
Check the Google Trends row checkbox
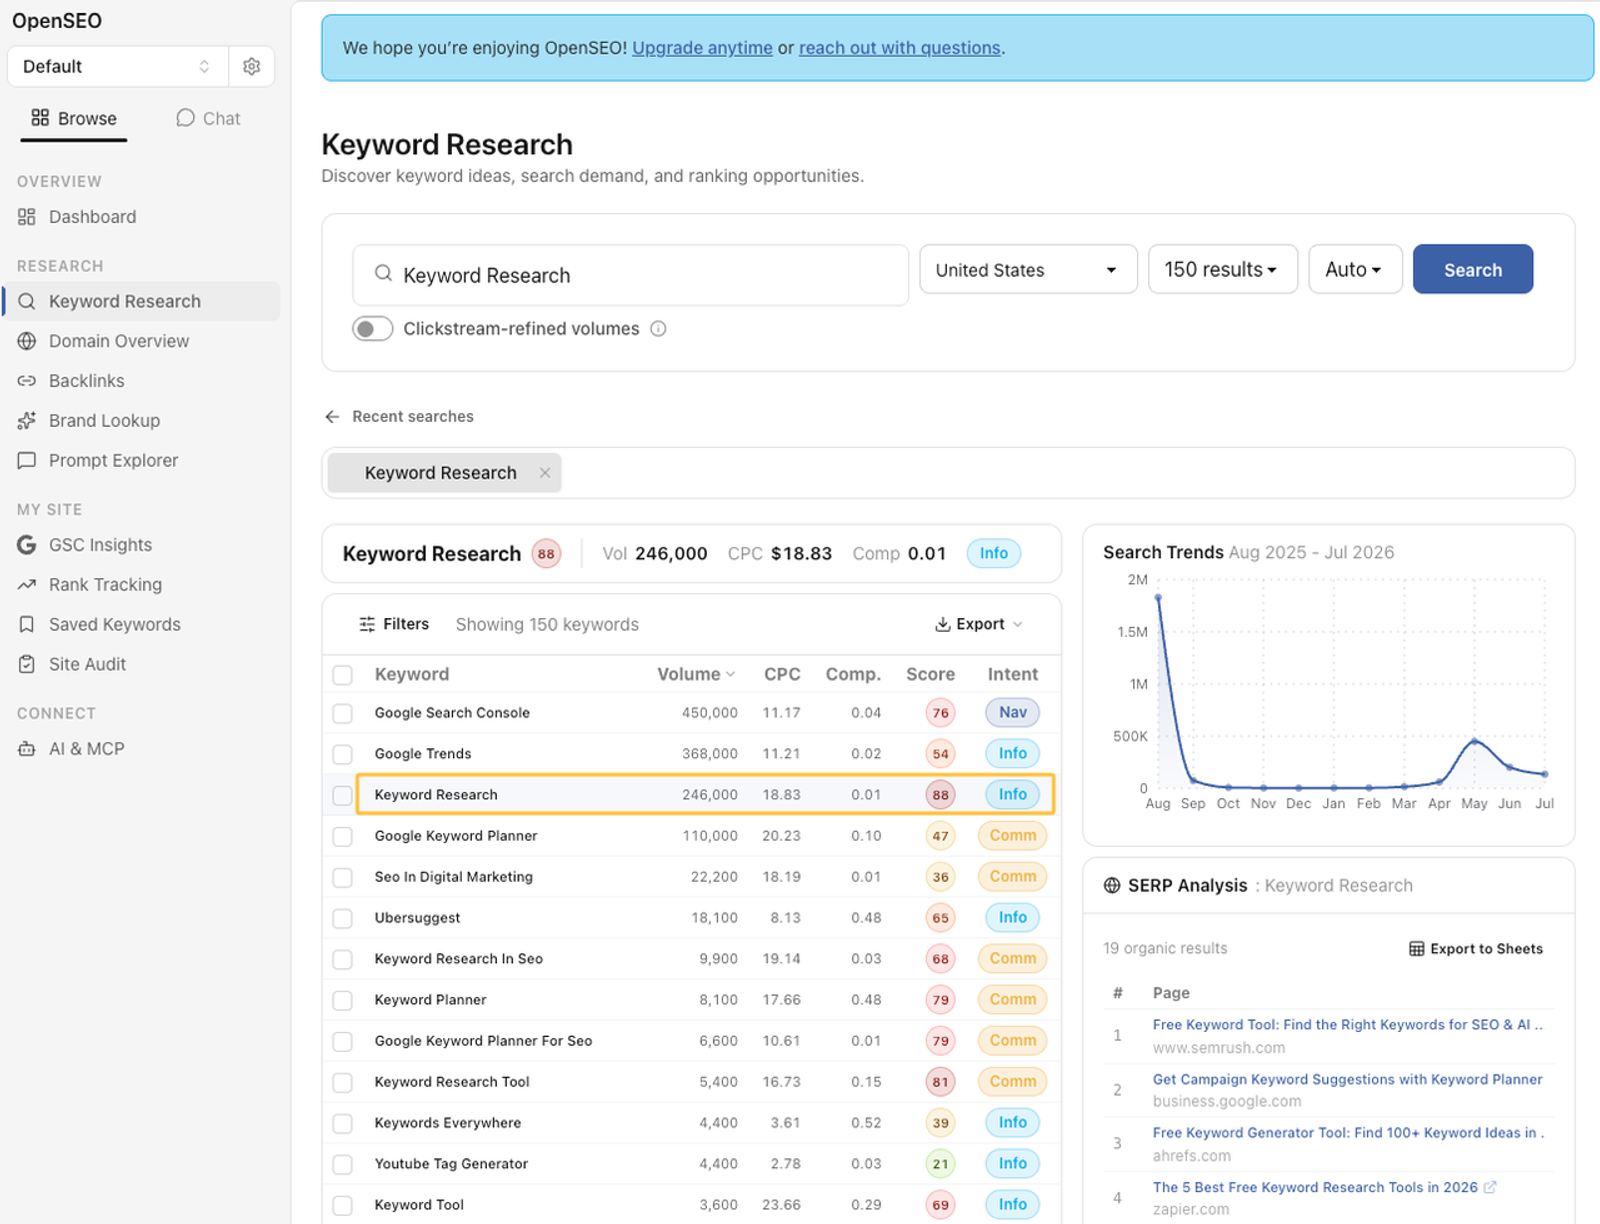[x=343, y=754]
